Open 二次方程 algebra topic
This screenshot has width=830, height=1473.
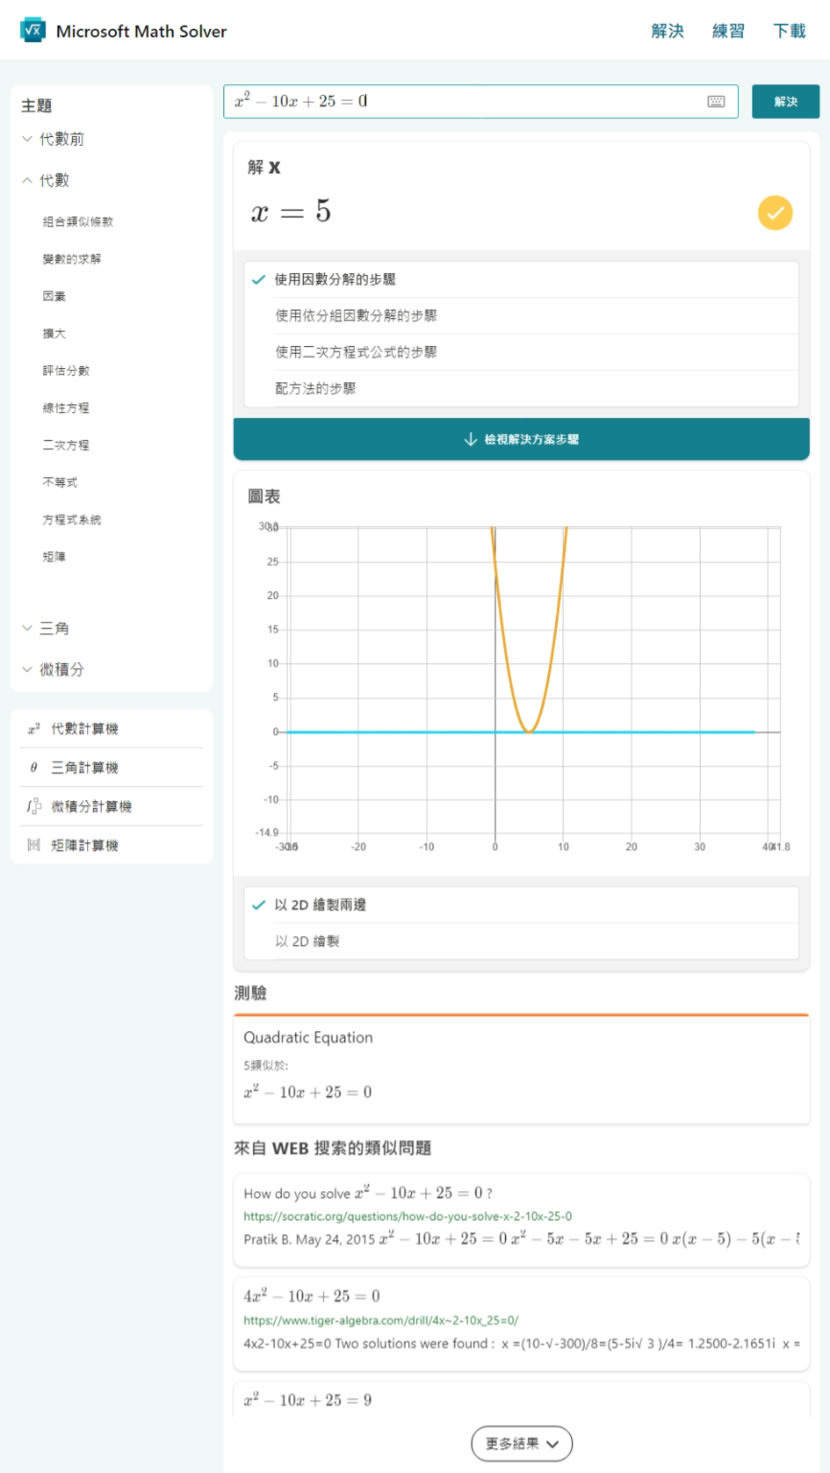[x=66, y=445]
